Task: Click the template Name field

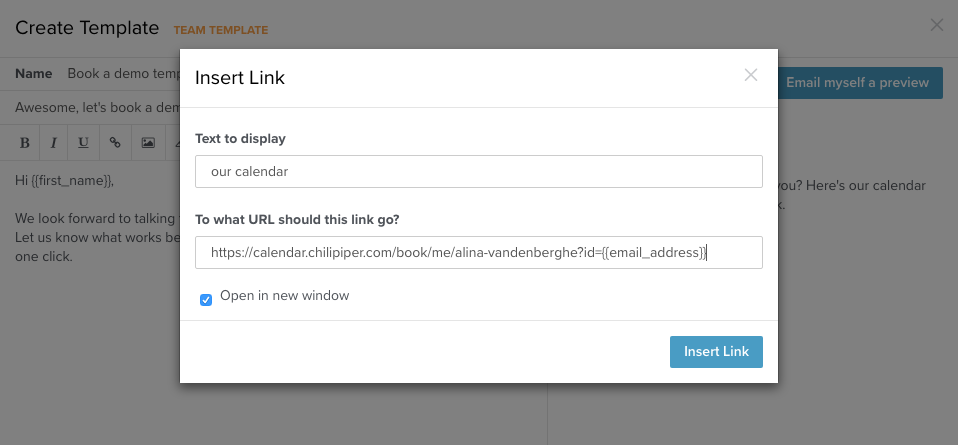Action: (x=124, y=74)
